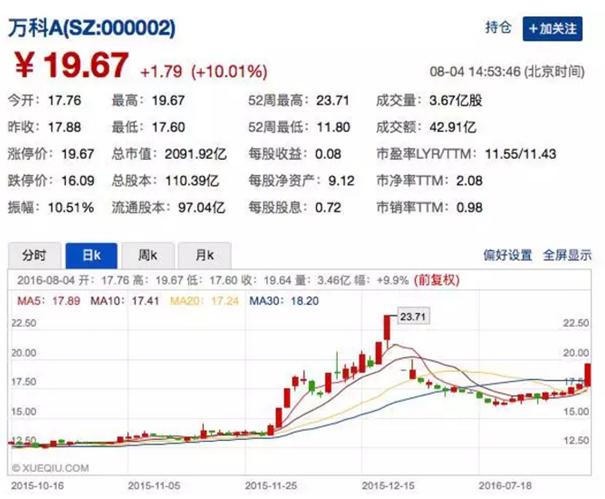Click the 每股股息 0.72 value
This screenshot has height=499, width=605.
click(x=328, y=208)
